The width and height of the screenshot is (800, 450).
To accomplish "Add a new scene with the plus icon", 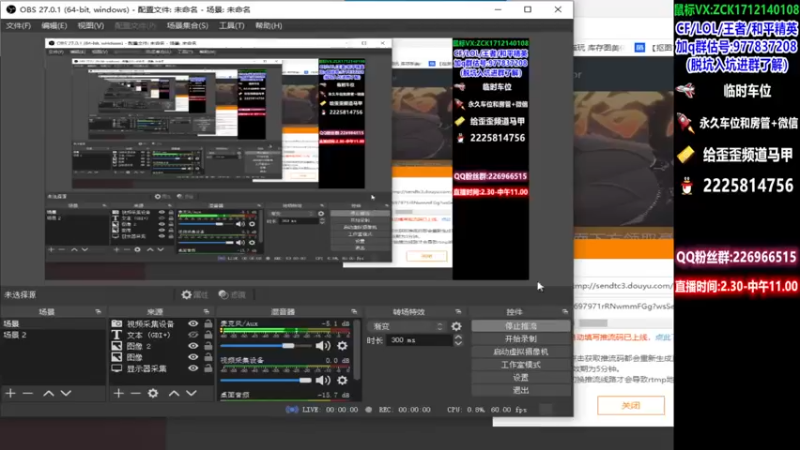I will [10, 393].
